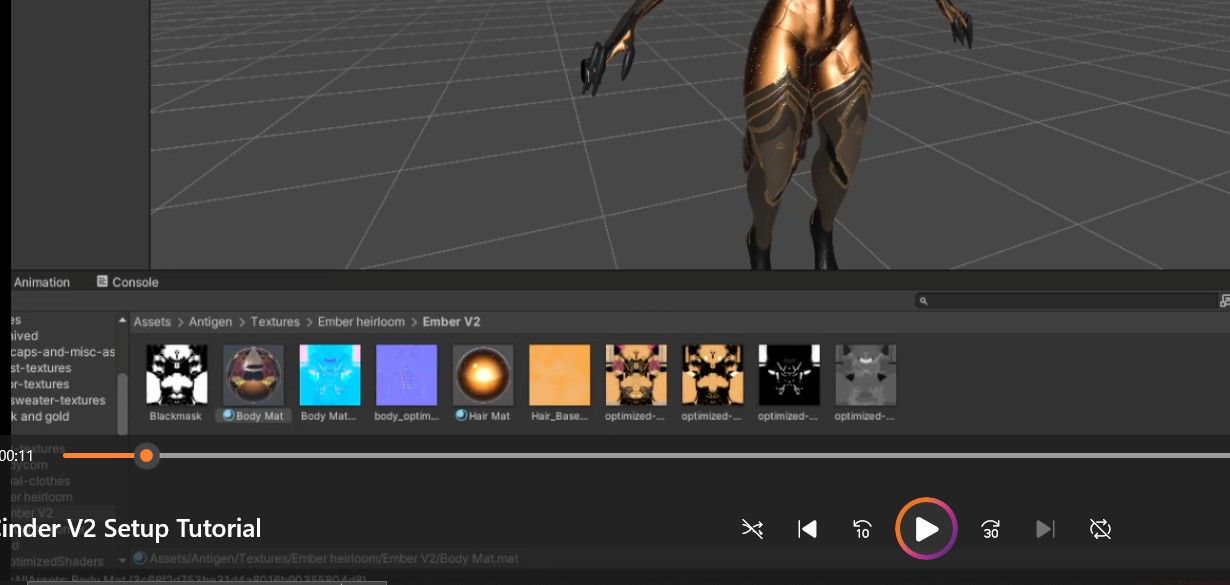Viewport: 1230px width, 585px height.
Task: Click the 'Setup Tutorial' video title
Action: [x=182, y=528]
